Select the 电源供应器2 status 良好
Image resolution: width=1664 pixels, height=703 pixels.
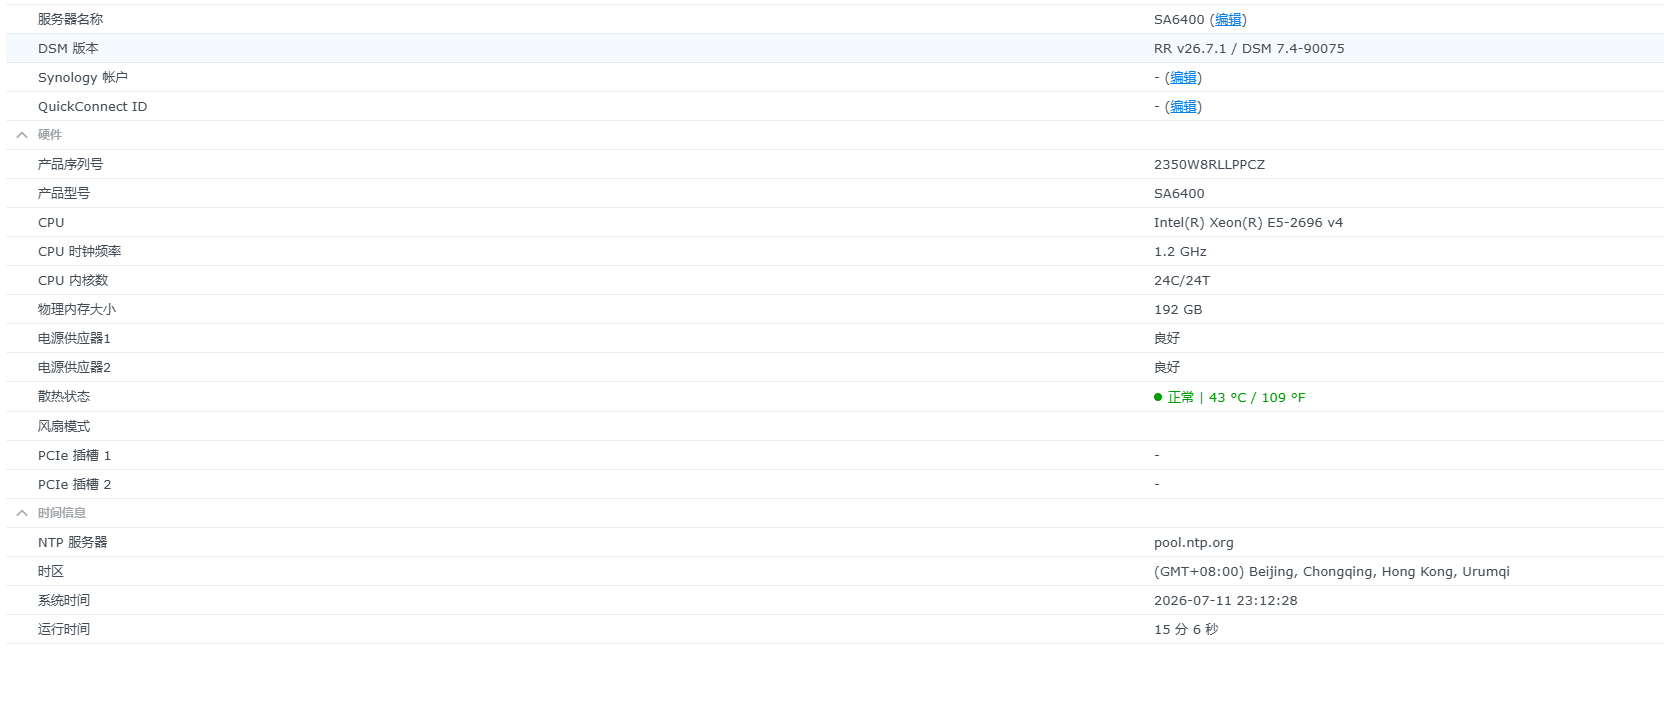[x=1167, y=367]
